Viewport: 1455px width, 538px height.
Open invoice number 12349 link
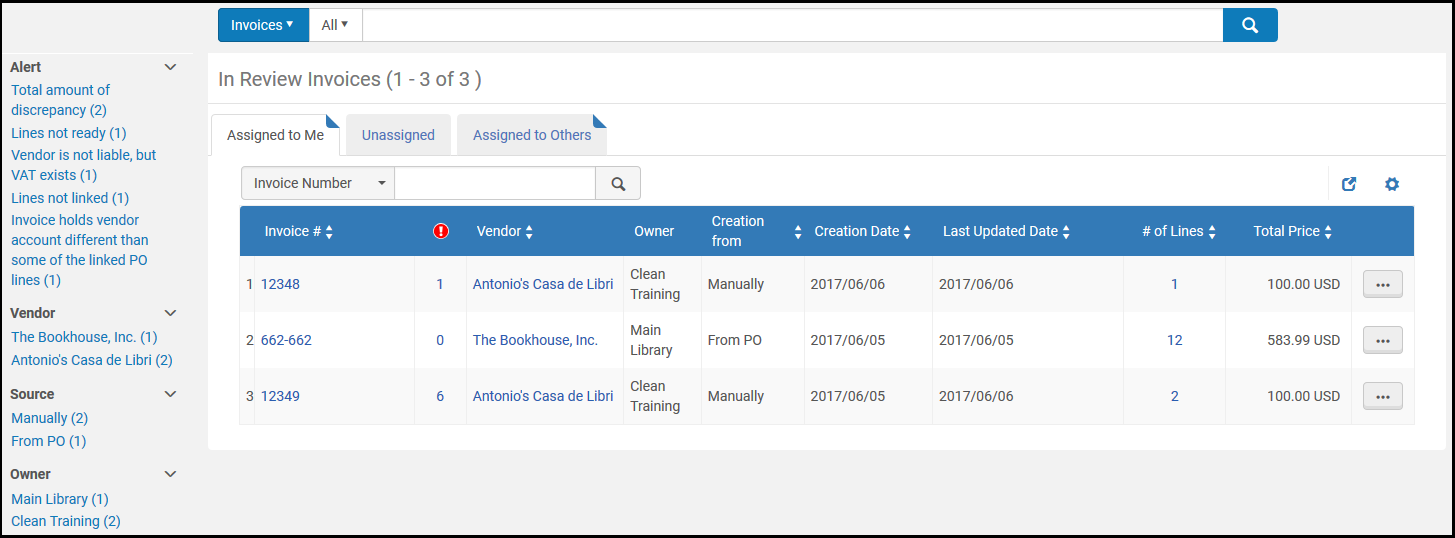[280, 396]
